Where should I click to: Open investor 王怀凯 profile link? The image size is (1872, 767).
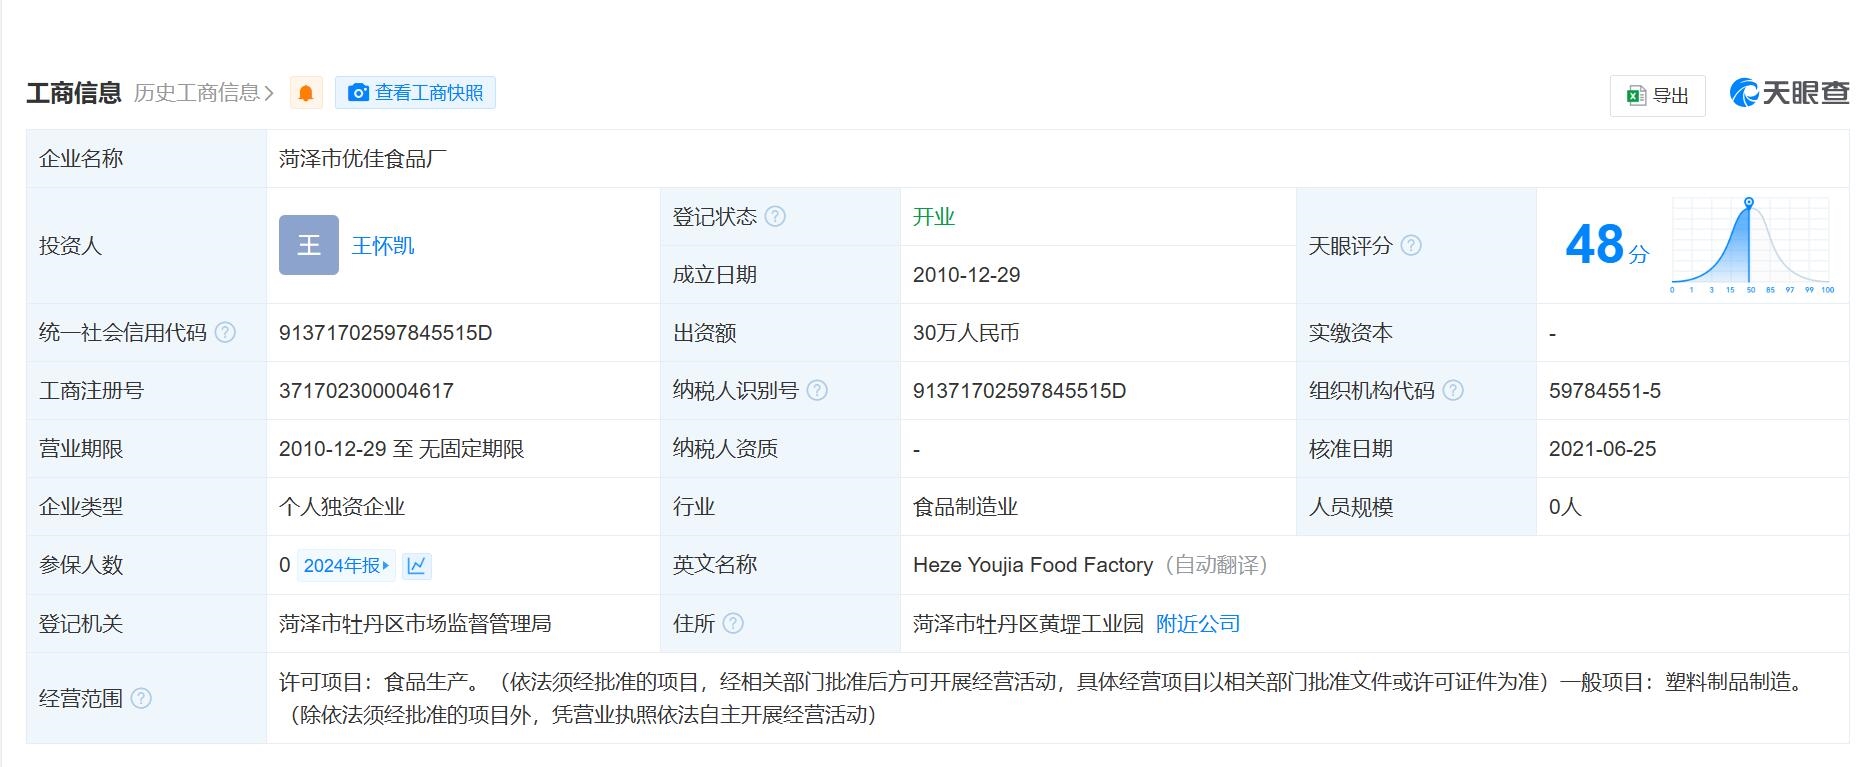click(x=383, y=245)
